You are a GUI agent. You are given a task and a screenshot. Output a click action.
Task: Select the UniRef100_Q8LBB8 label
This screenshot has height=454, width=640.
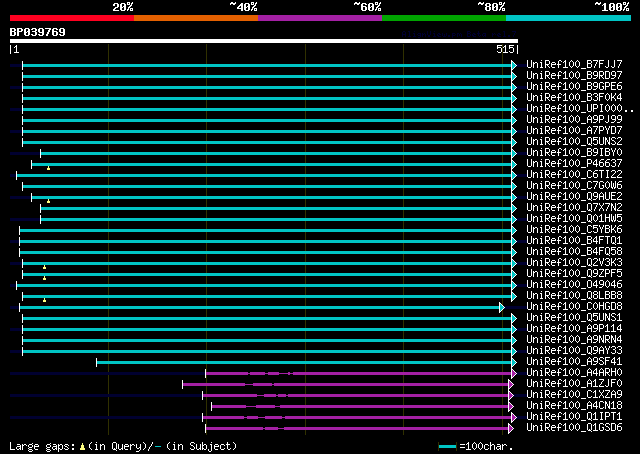(574, 296)
